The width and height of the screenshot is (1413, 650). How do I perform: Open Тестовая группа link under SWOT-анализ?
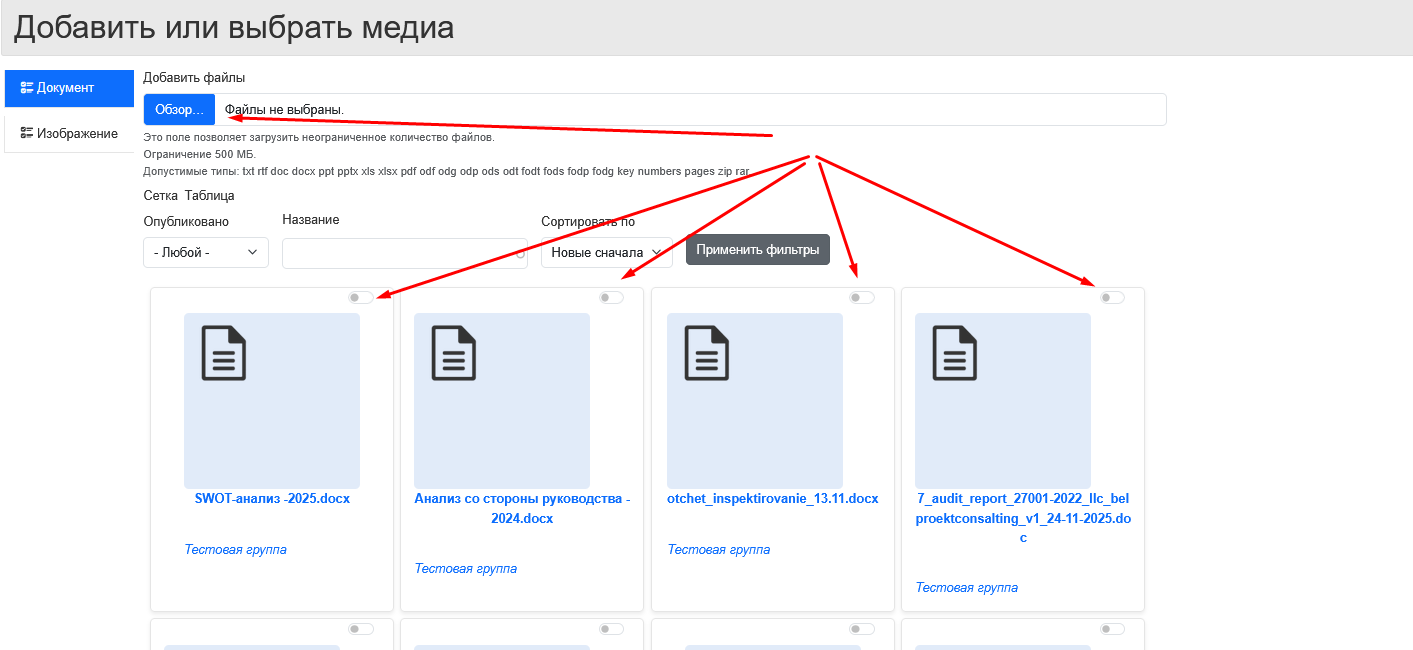(x=235, y=550)
